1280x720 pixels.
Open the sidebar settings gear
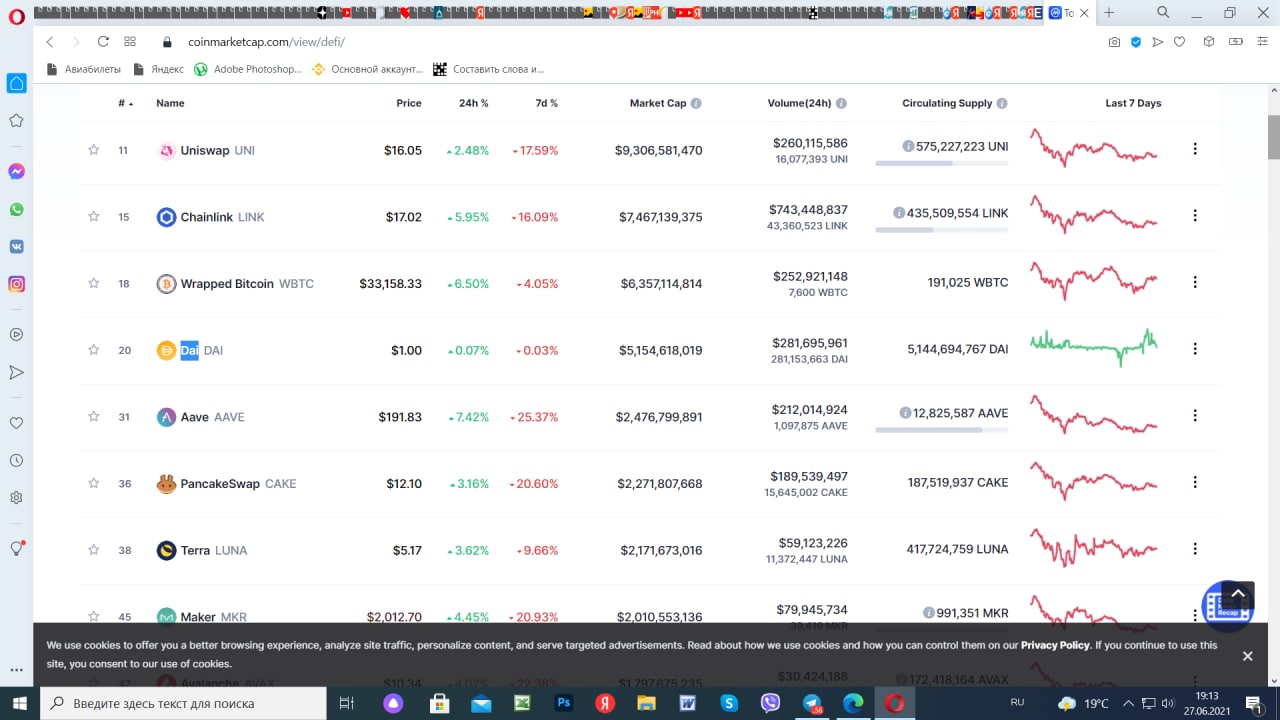[x=16, y=498]
